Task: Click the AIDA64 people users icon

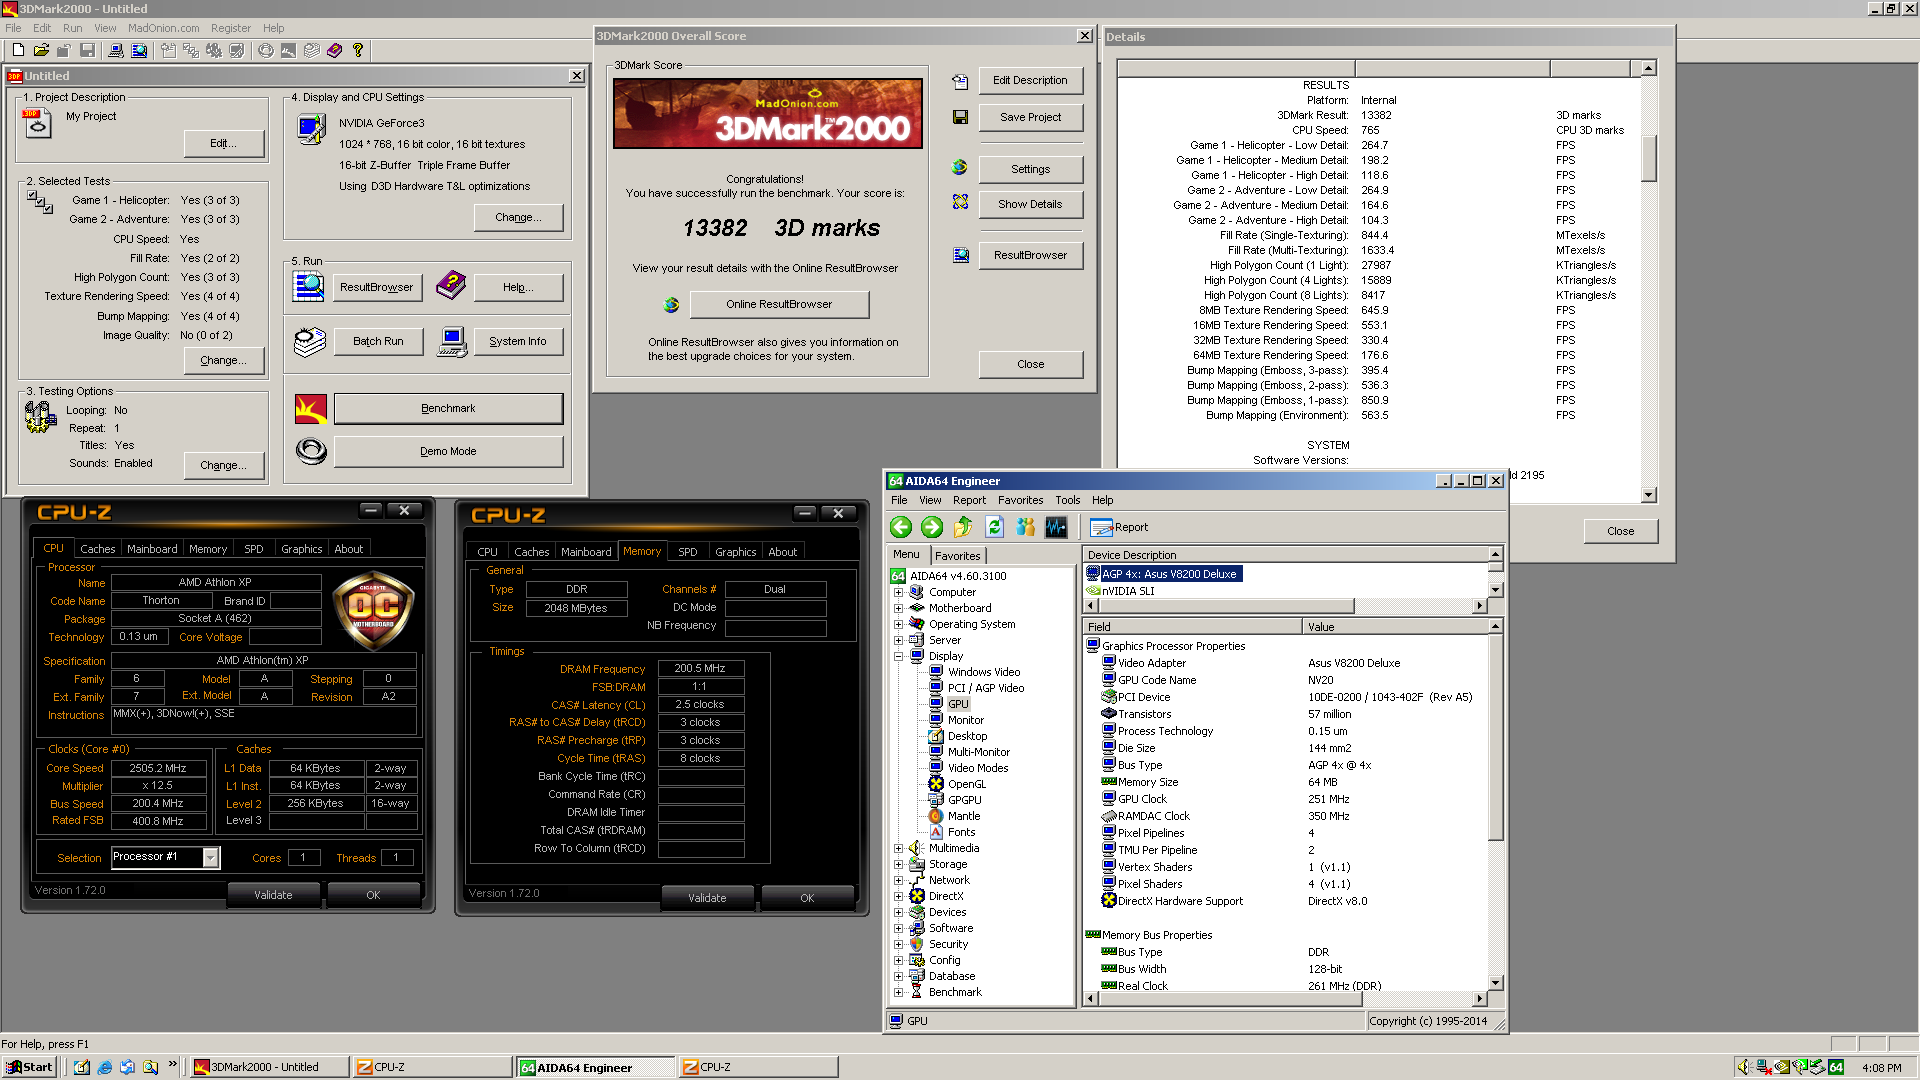Action: click(x=1025, y=527)
